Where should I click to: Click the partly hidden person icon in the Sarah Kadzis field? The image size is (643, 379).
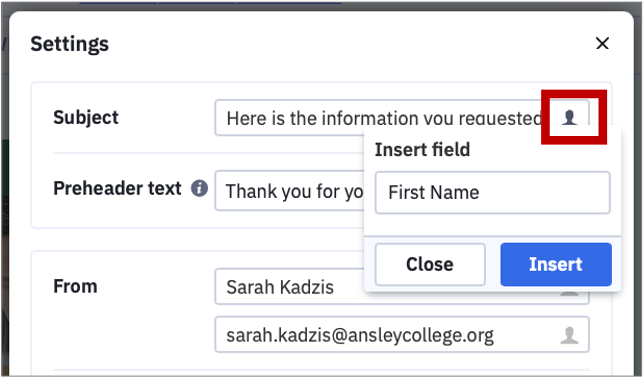point(569,294)
